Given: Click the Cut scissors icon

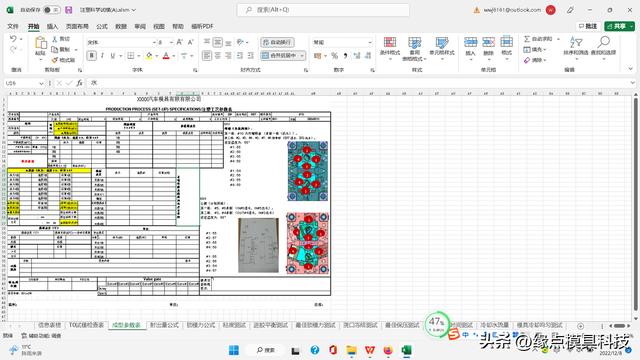Looking at the screenshot, I should (55, 39).
